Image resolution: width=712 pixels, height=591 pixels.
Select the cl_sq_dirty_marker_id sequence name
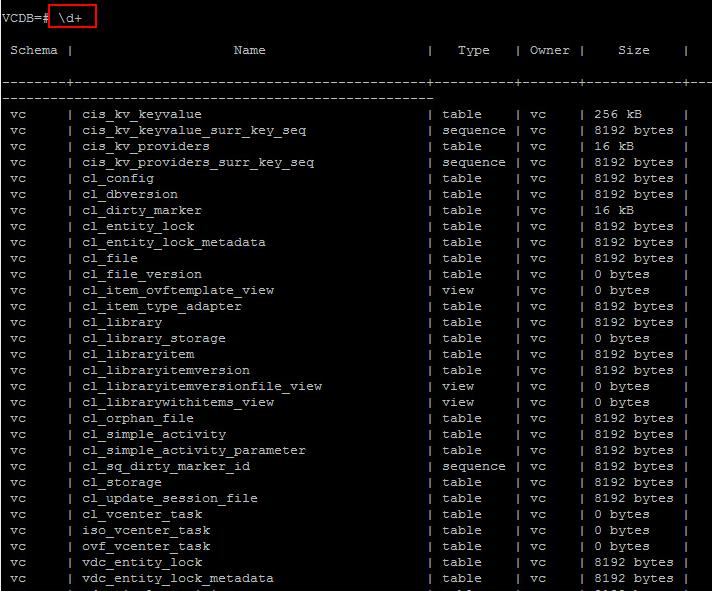tap(166, 466)
